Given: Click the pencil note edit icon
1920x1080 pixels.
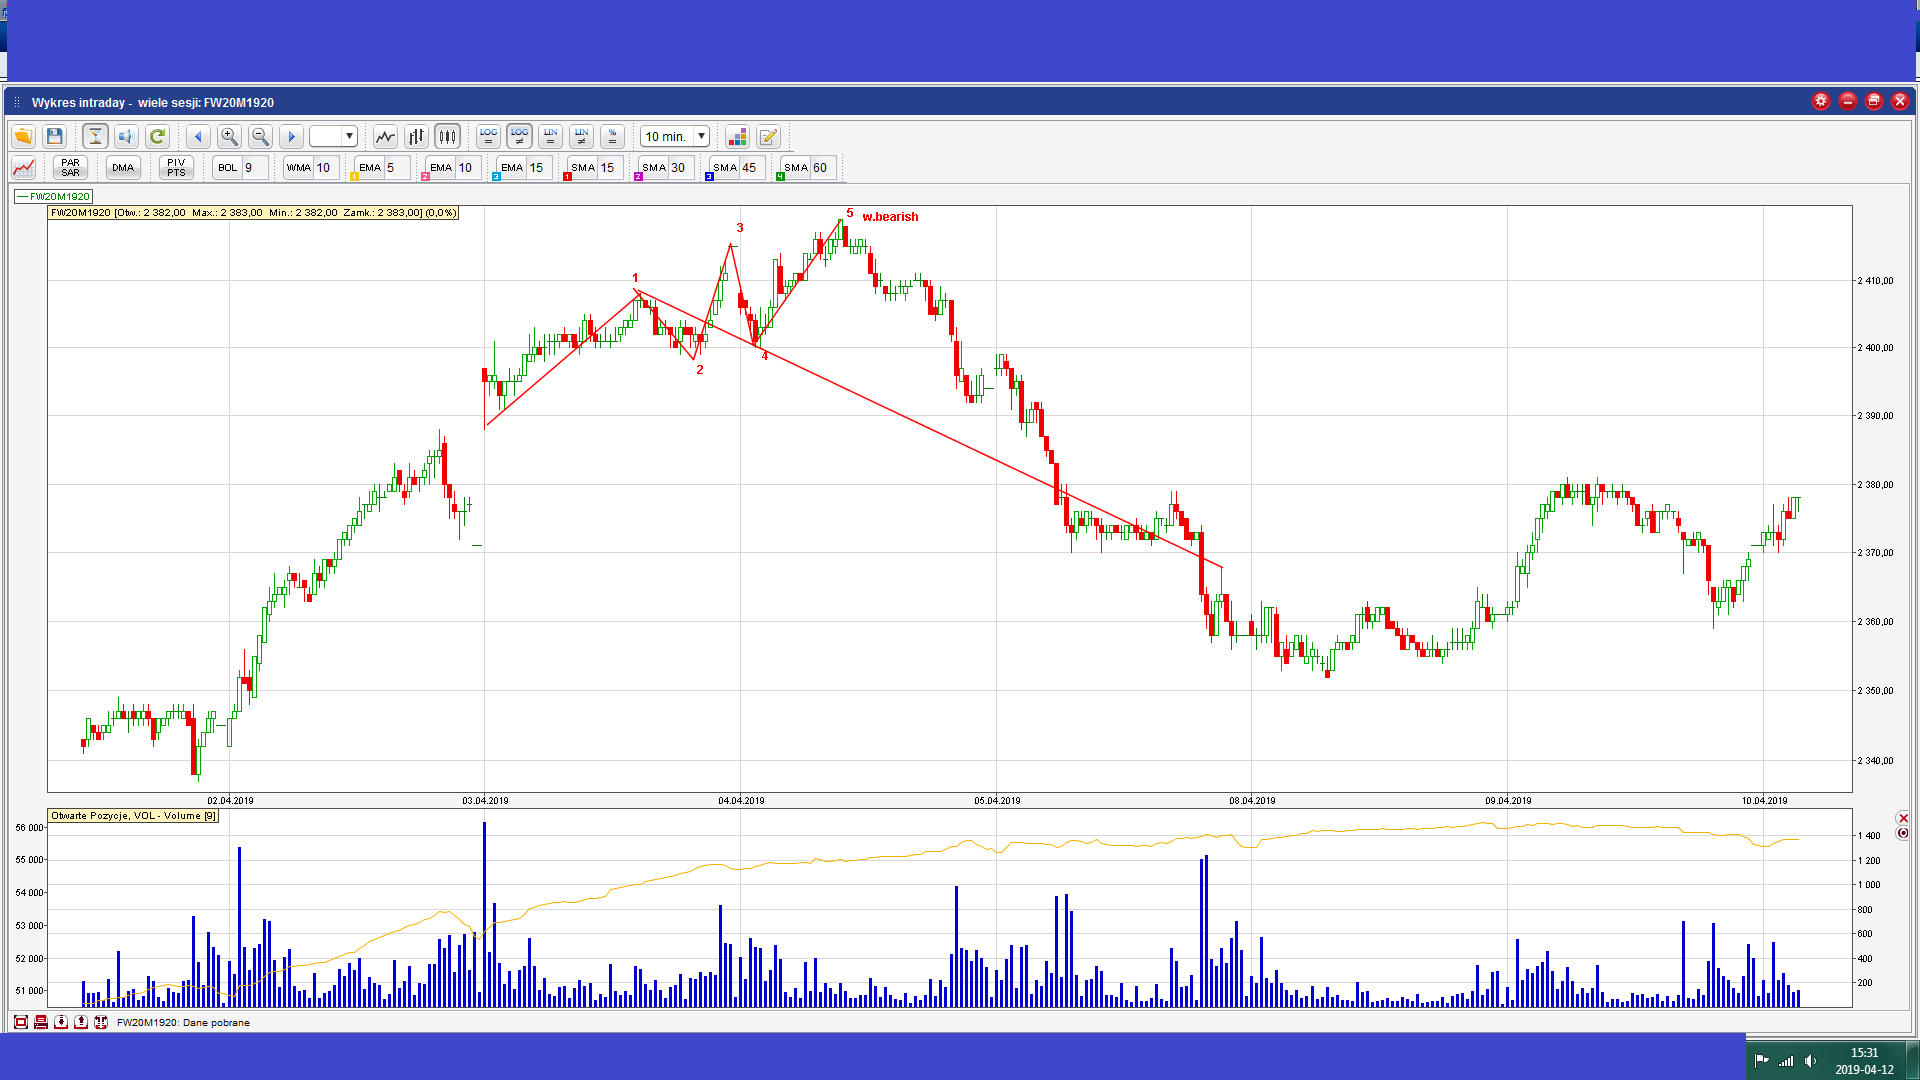Looking at the screenshot, I should coord(768,136).
